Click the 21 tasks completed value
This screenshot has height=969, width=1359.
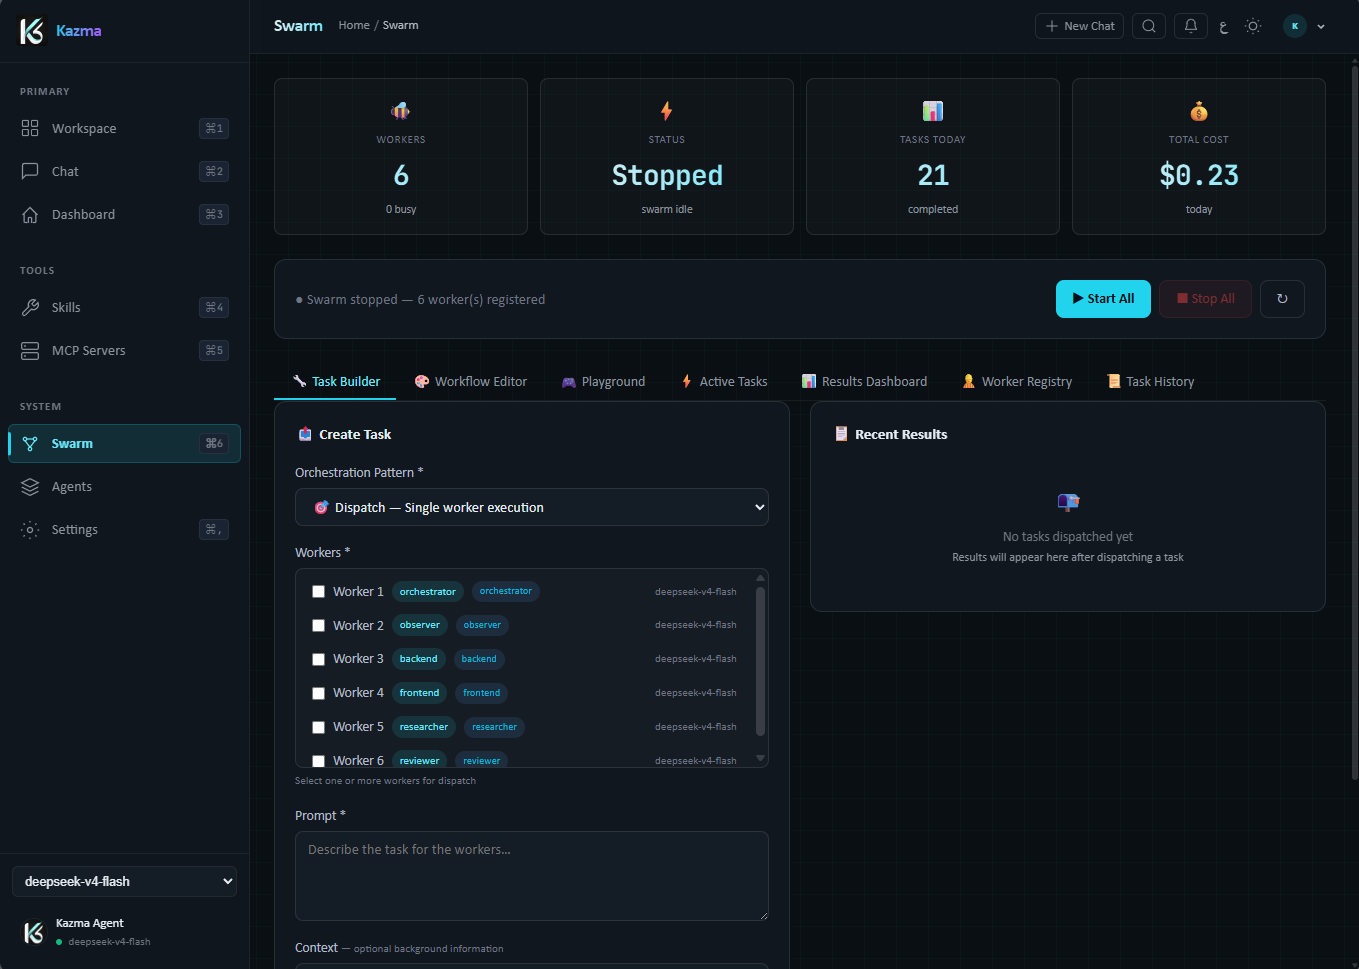pos(933,176)
